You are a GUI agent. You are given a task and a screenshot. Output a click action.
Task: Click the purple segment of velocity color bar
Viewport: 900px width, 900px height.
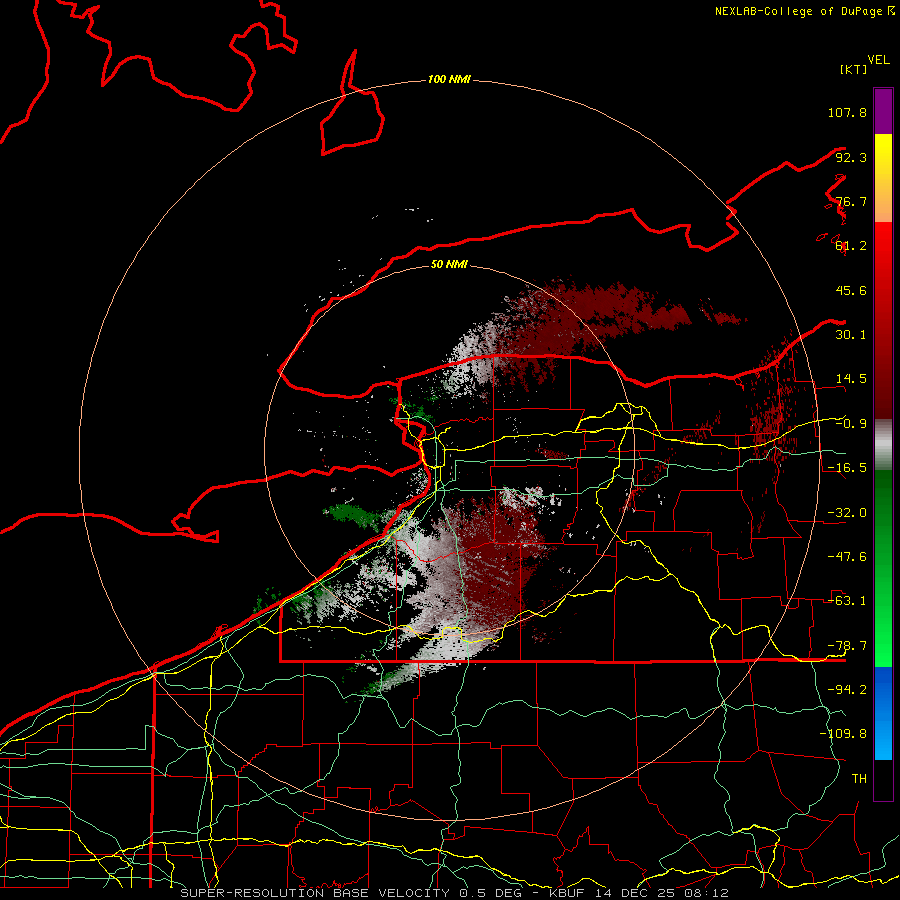point(883,111)
